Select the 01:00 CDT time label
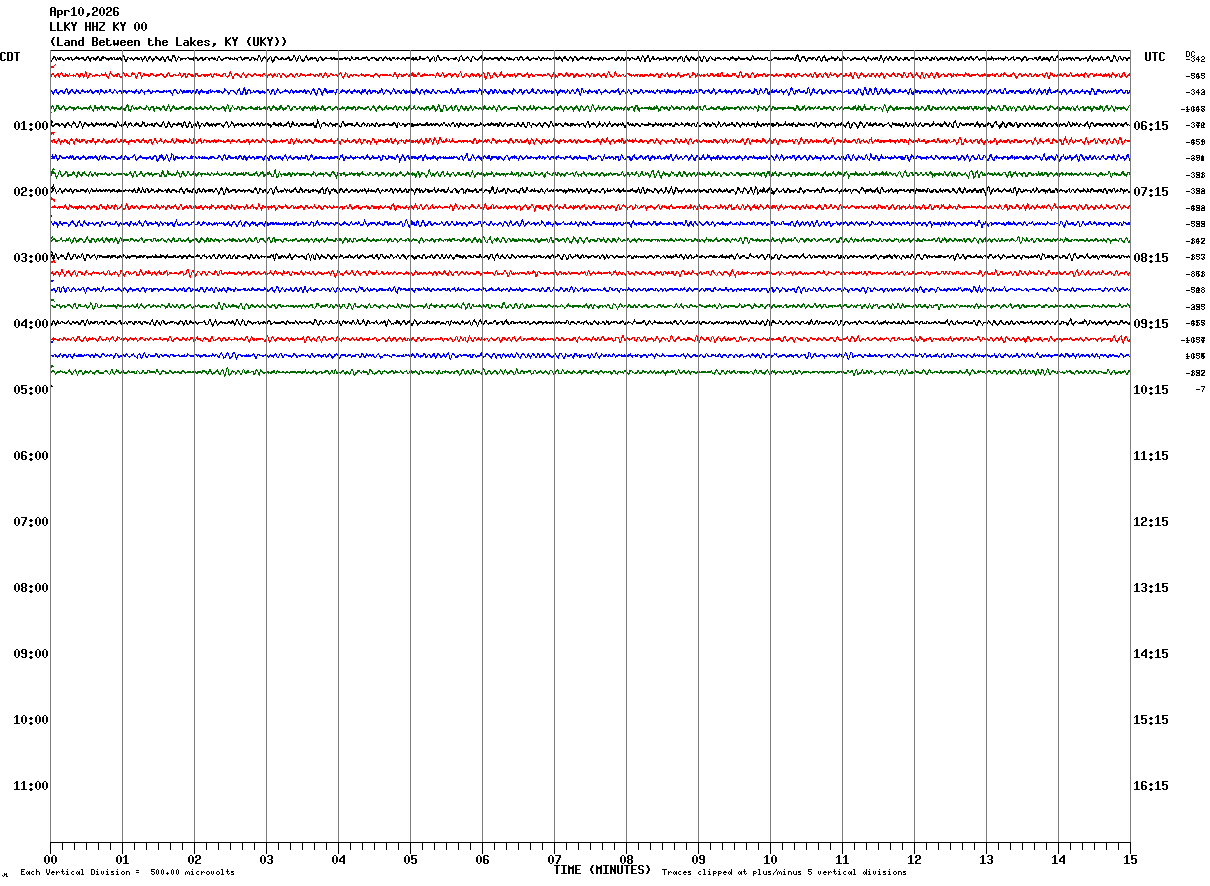 pos(31,126)
